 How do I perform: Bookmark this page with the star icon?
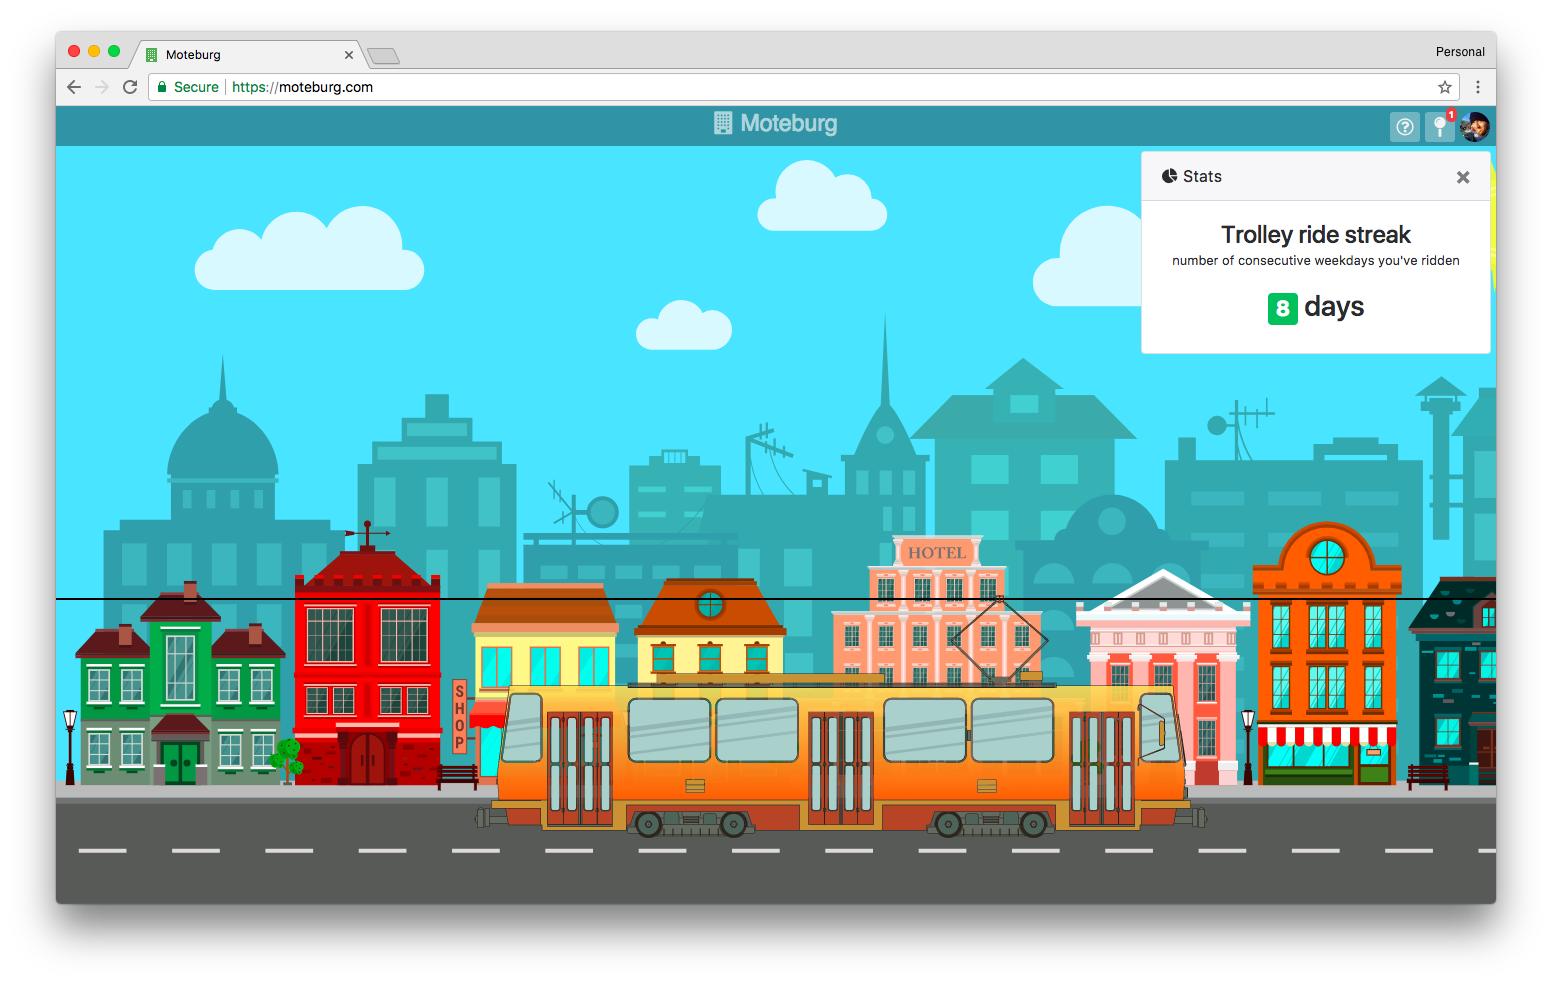1444,87
